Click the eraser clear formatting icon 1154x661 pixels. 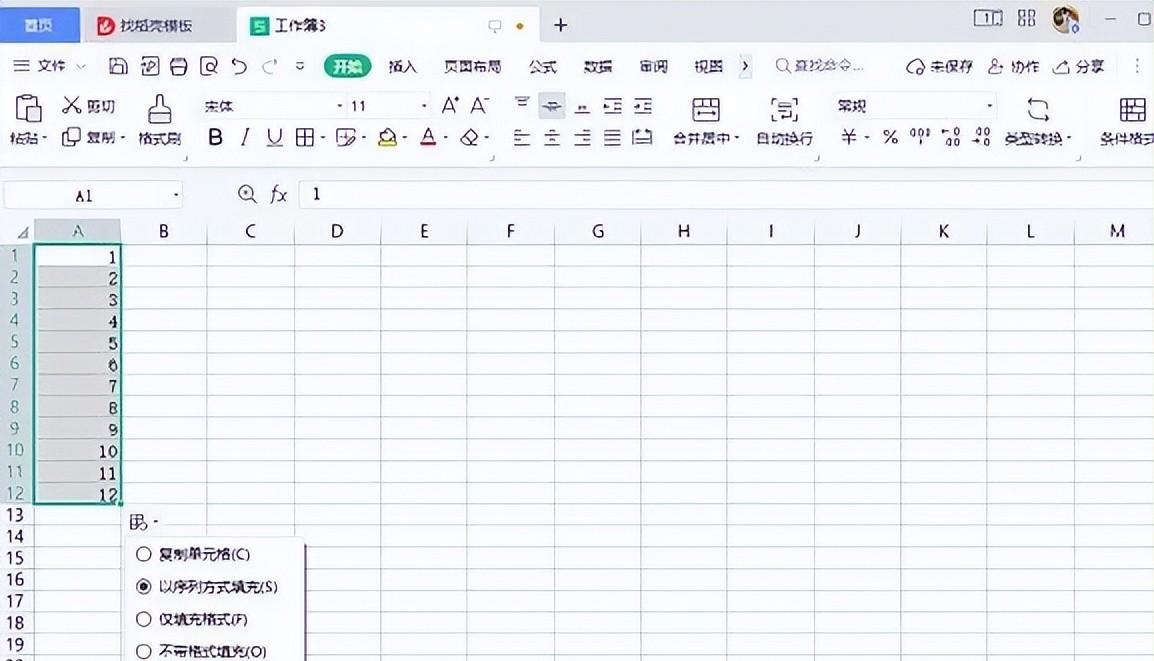[x=469, y=137]
